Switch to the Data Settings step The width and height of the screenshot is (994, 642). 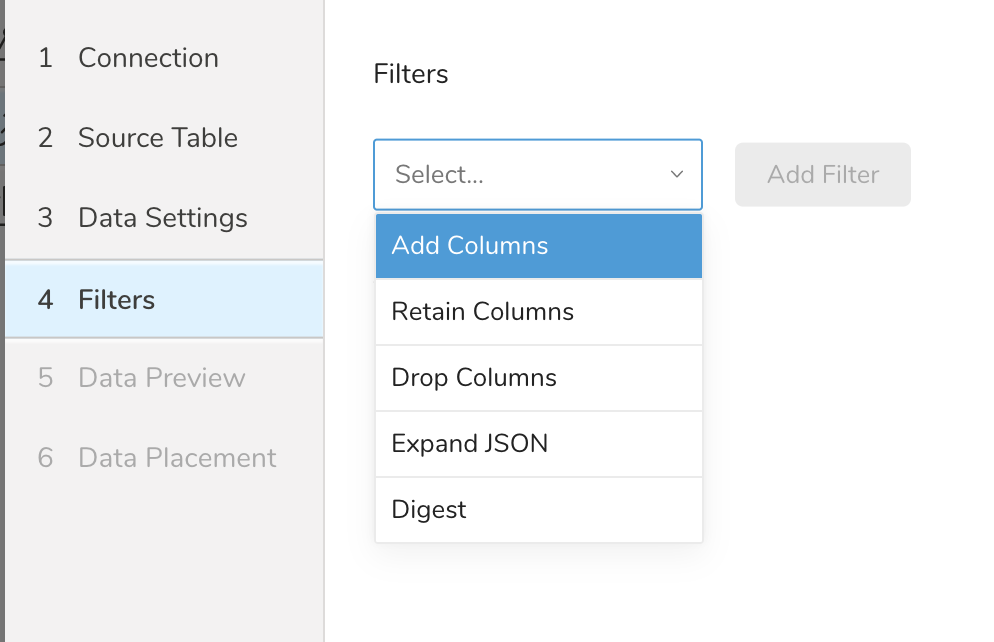coord(162,218)
